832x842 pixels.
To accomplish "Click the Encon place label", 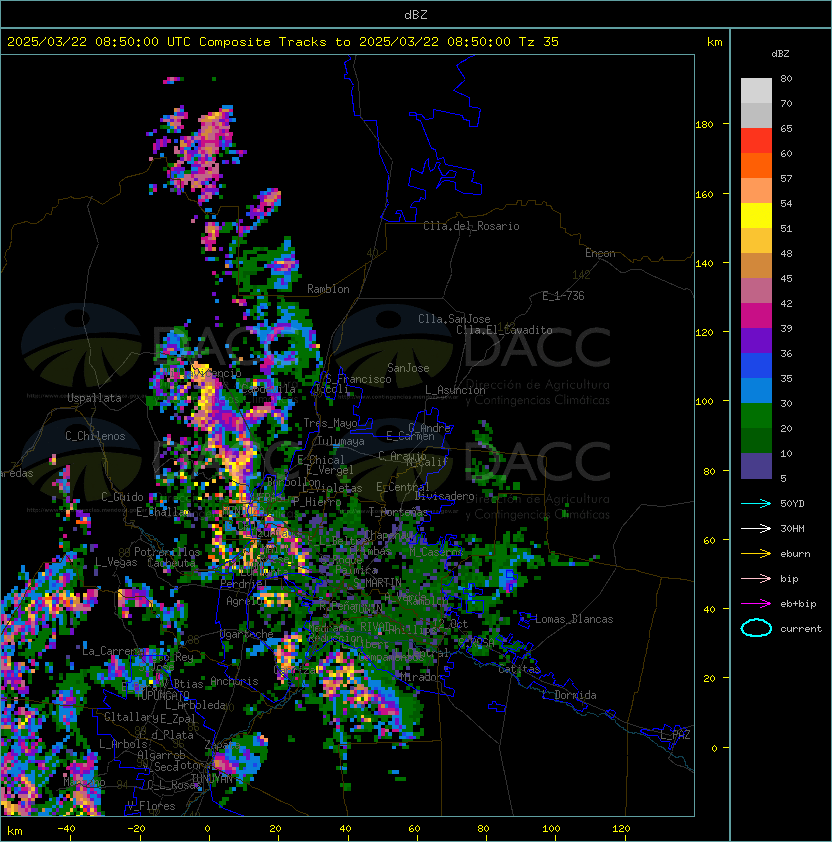I will pos(600,253).
